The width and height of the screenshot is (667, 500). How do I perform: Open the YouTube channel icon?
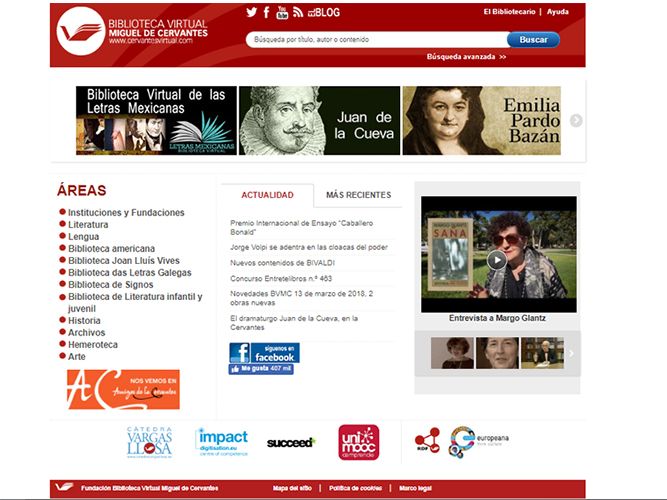pyautogui.click(x=282, y=12)
